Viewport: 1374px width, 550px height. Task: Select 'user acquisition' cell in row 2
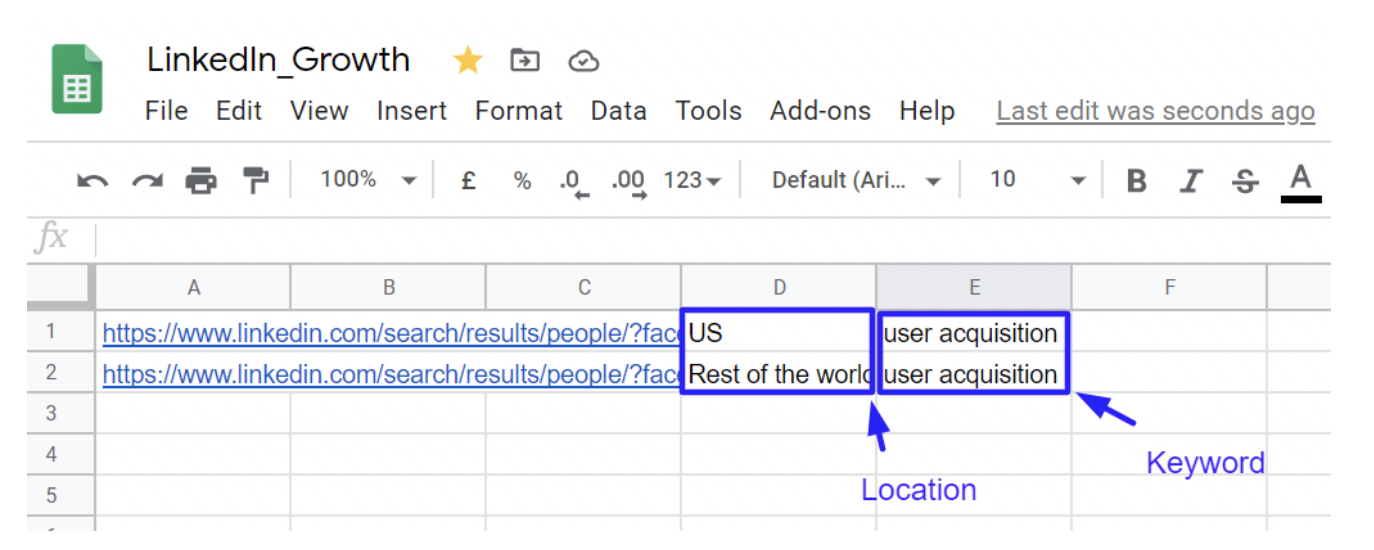(973, 373)
